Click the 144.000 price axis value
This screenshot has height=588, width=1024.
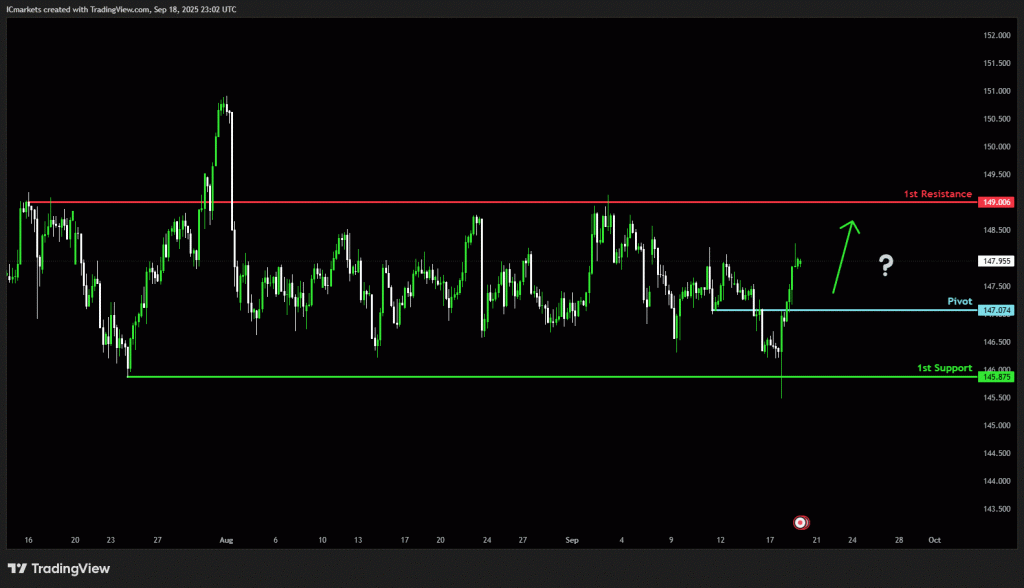[997, 481]
